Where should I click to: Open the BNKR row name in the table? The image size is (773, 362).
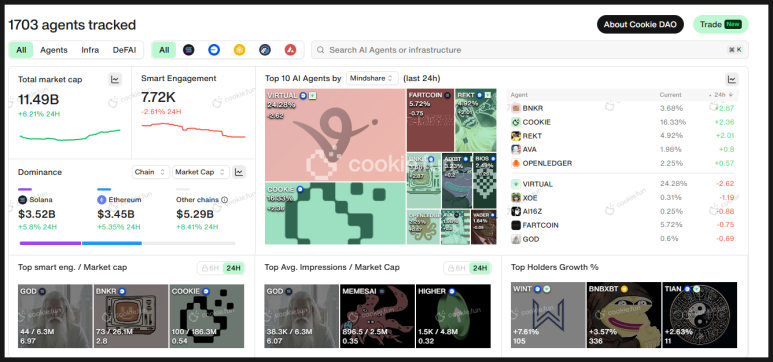point(533,108)
